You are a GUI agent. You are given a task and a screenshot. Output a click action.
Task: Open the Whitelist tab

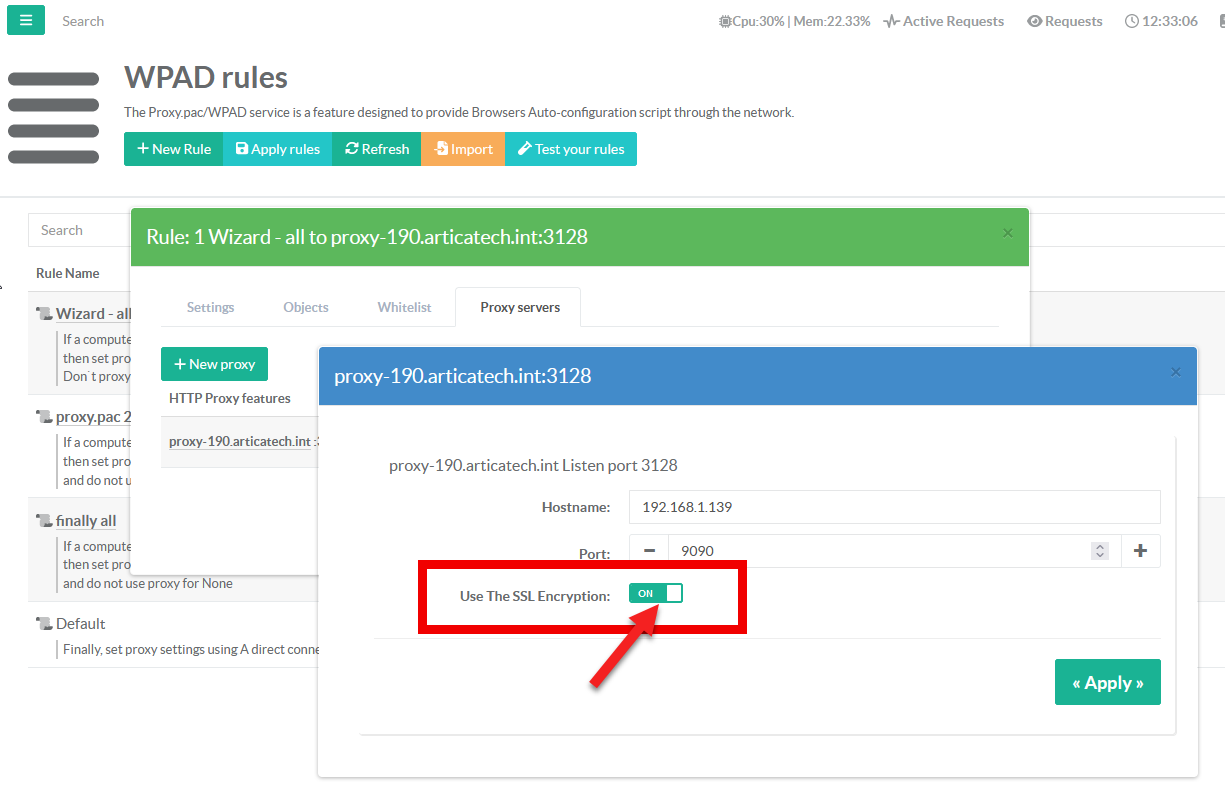(404, 307)
